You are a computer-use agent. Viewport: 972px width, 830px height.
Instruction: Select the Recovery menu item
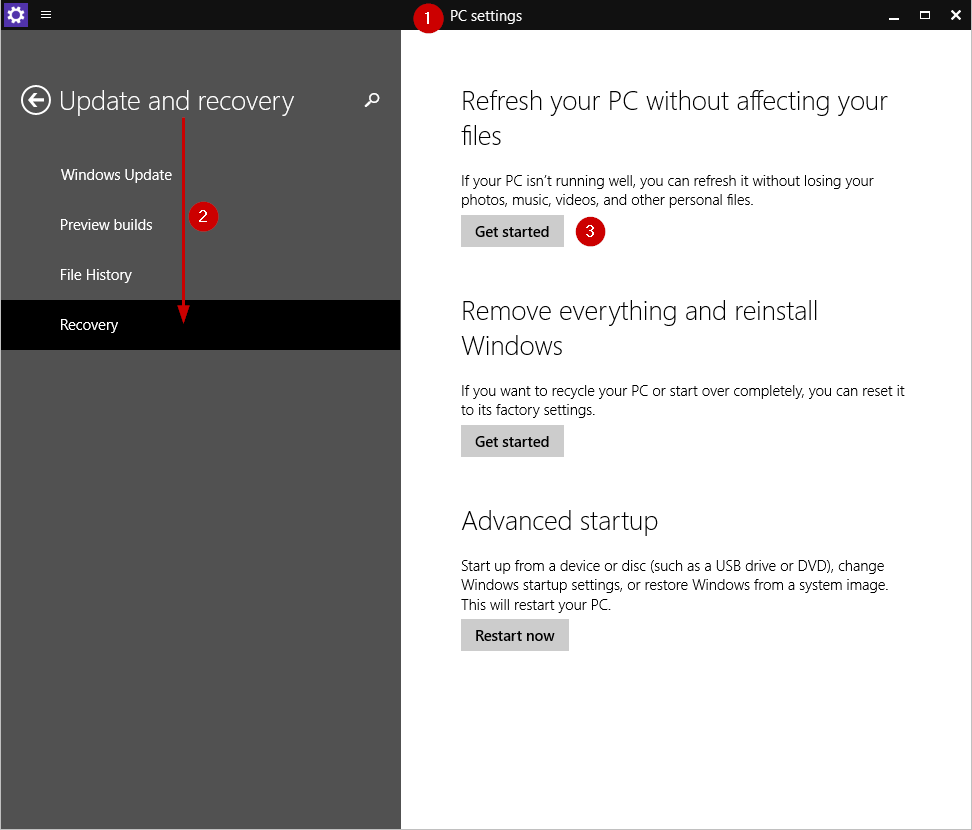pyautogui.click(x=200, y=325)
